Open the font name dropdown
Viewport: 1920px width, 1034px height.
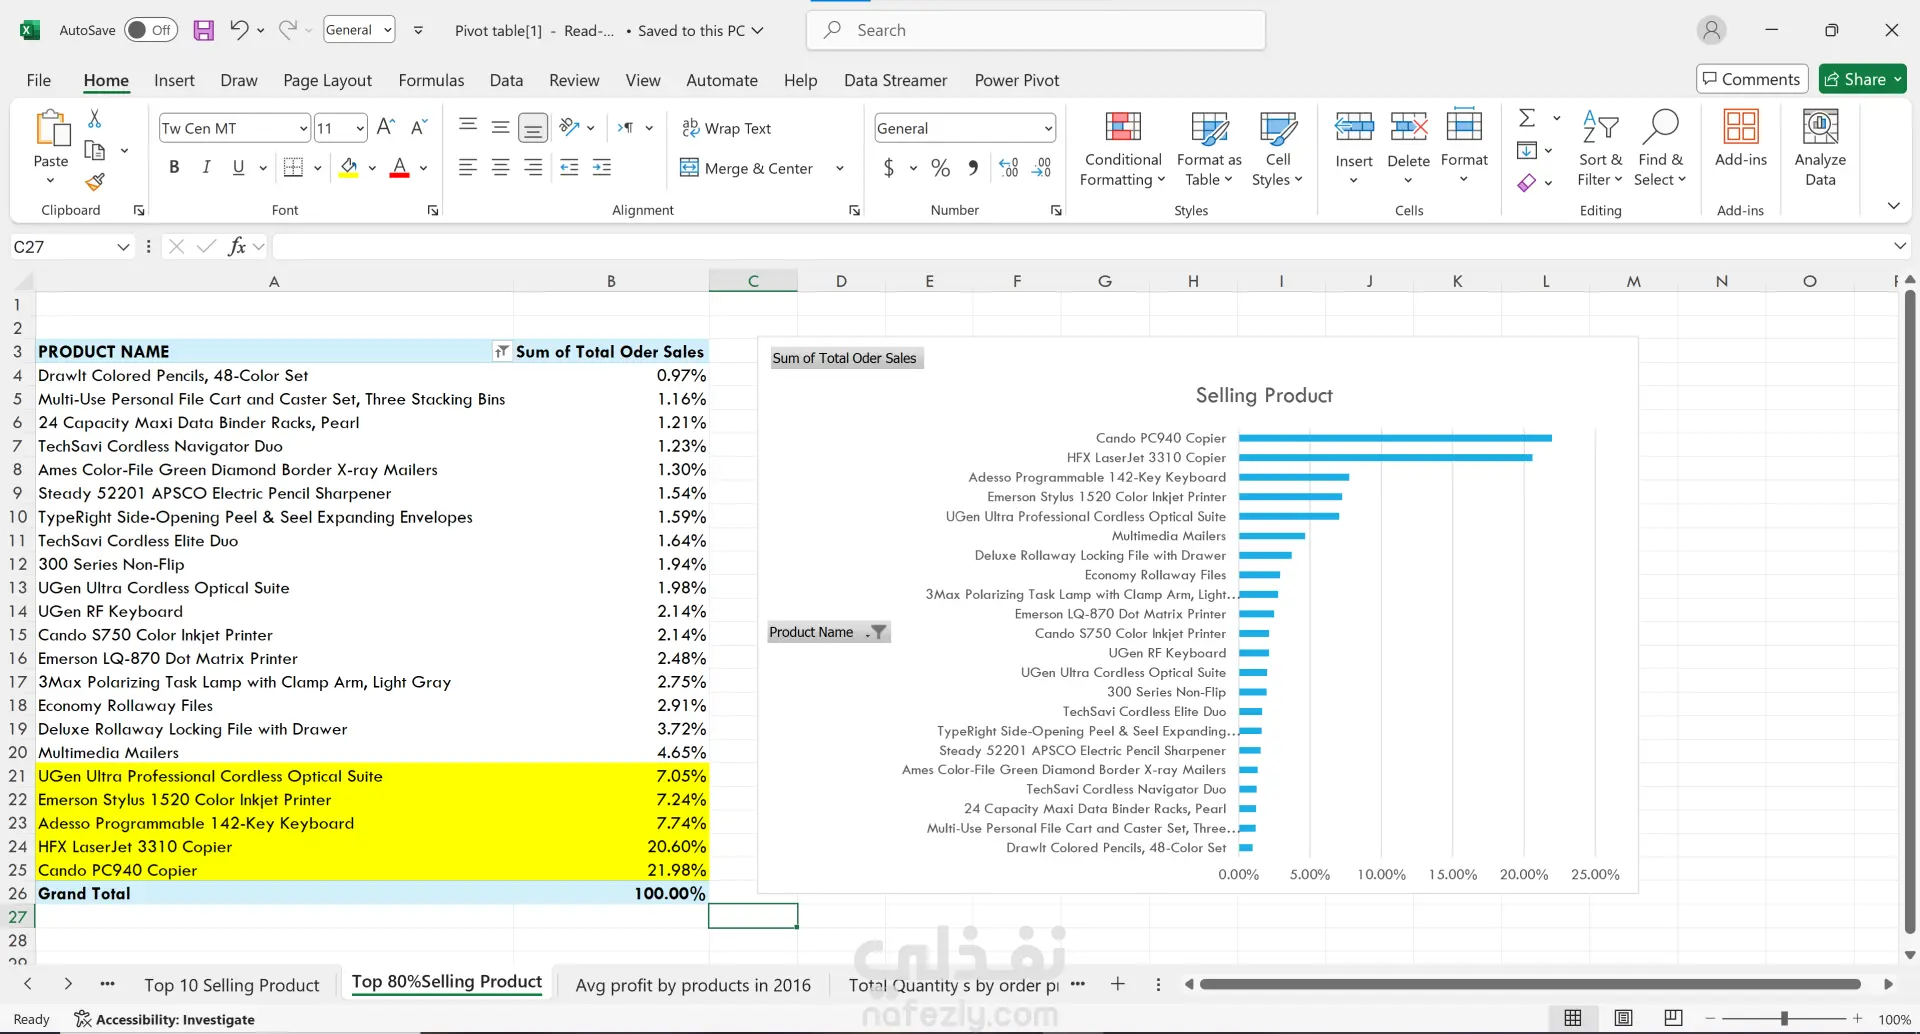point(303,128)
